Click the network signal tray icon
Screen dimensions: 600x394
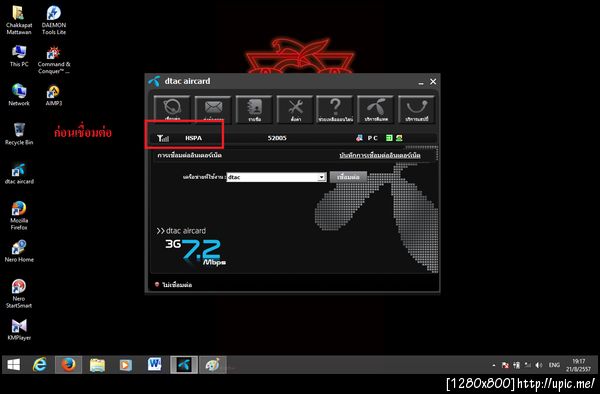(528, 365)
